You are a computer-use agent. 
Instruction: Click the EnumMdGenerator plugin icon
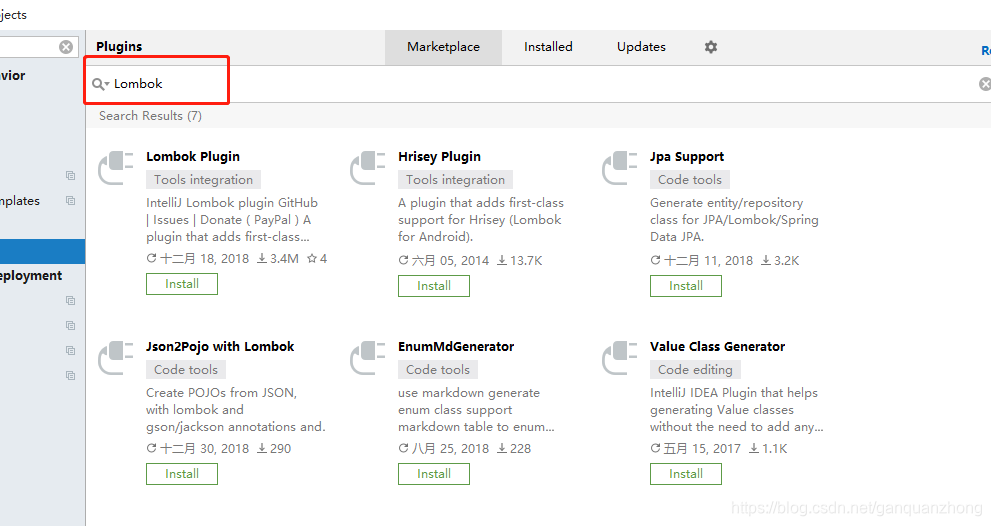[x=368, y=358]
